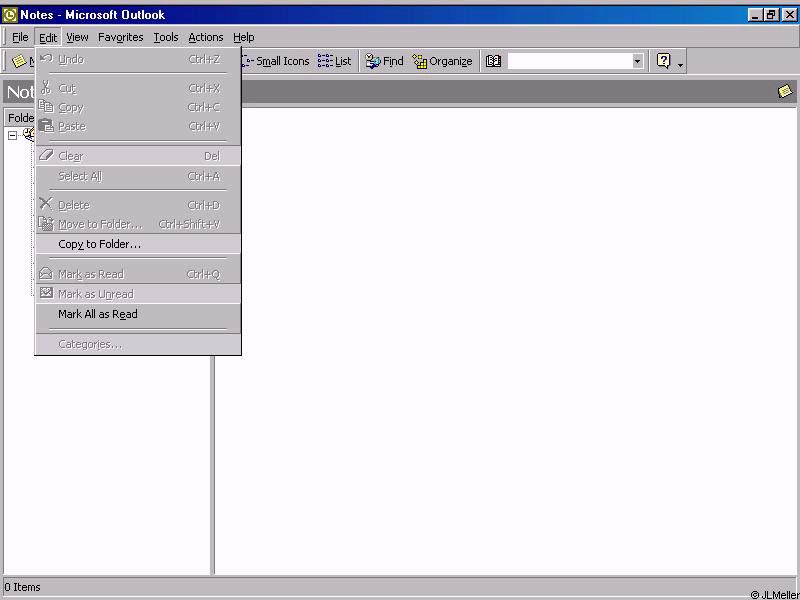Choose Copy to Folder in Edit menu
This screenshot has height=600, width=800.
(138, 244)
